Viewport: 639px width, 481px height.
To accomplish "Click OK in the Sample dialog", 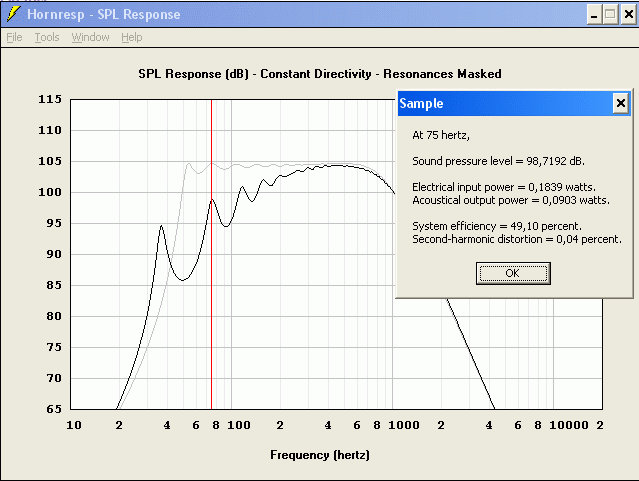I will click(x=513, y=273).
